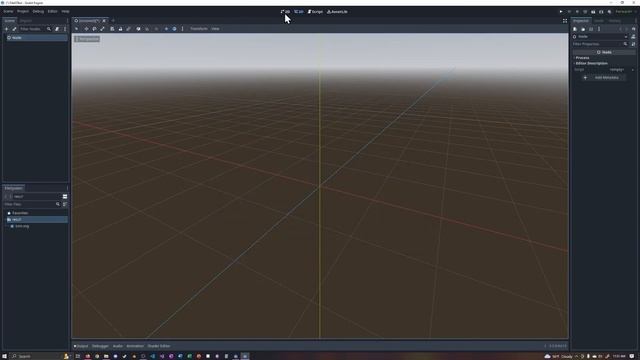
Task: Open inspector property tools menu
Action: pyautogui.click(x=633, y=44)
